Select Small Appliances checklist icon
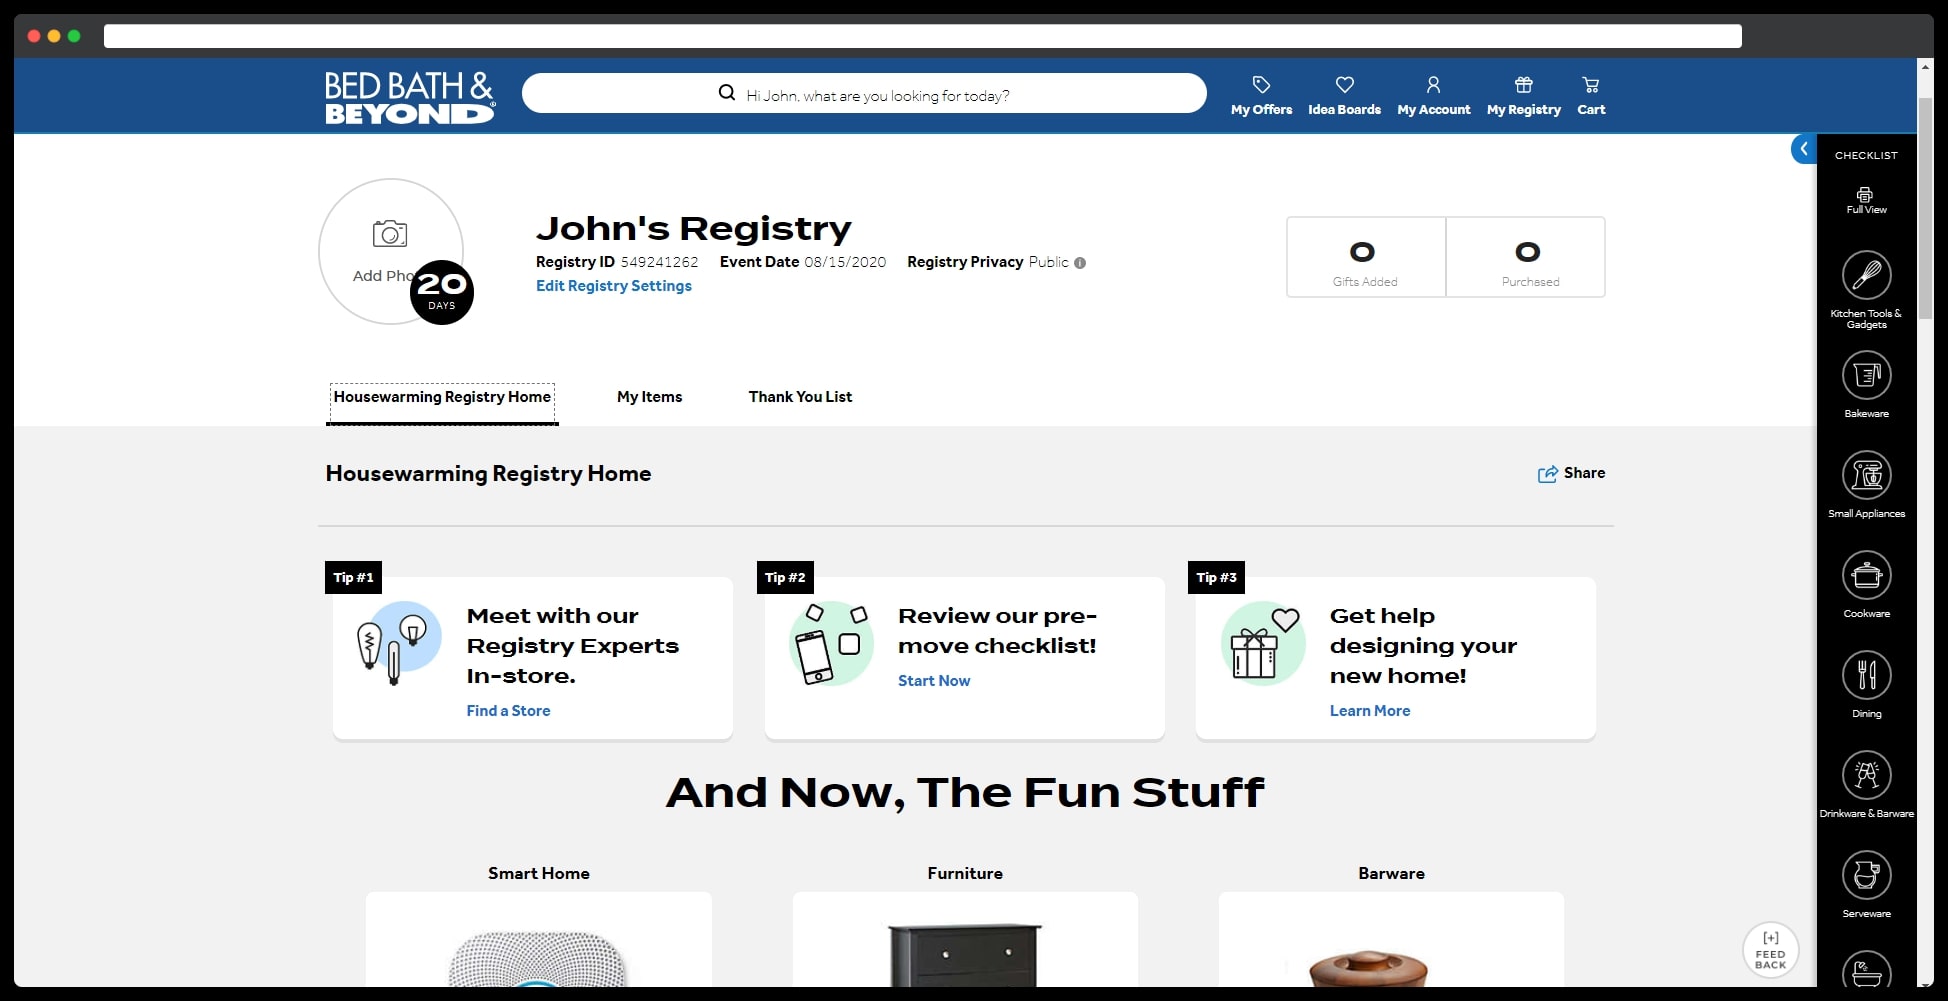Image resolution: width=1948 pixels, height=1001 pixels. click(1866, 475)
